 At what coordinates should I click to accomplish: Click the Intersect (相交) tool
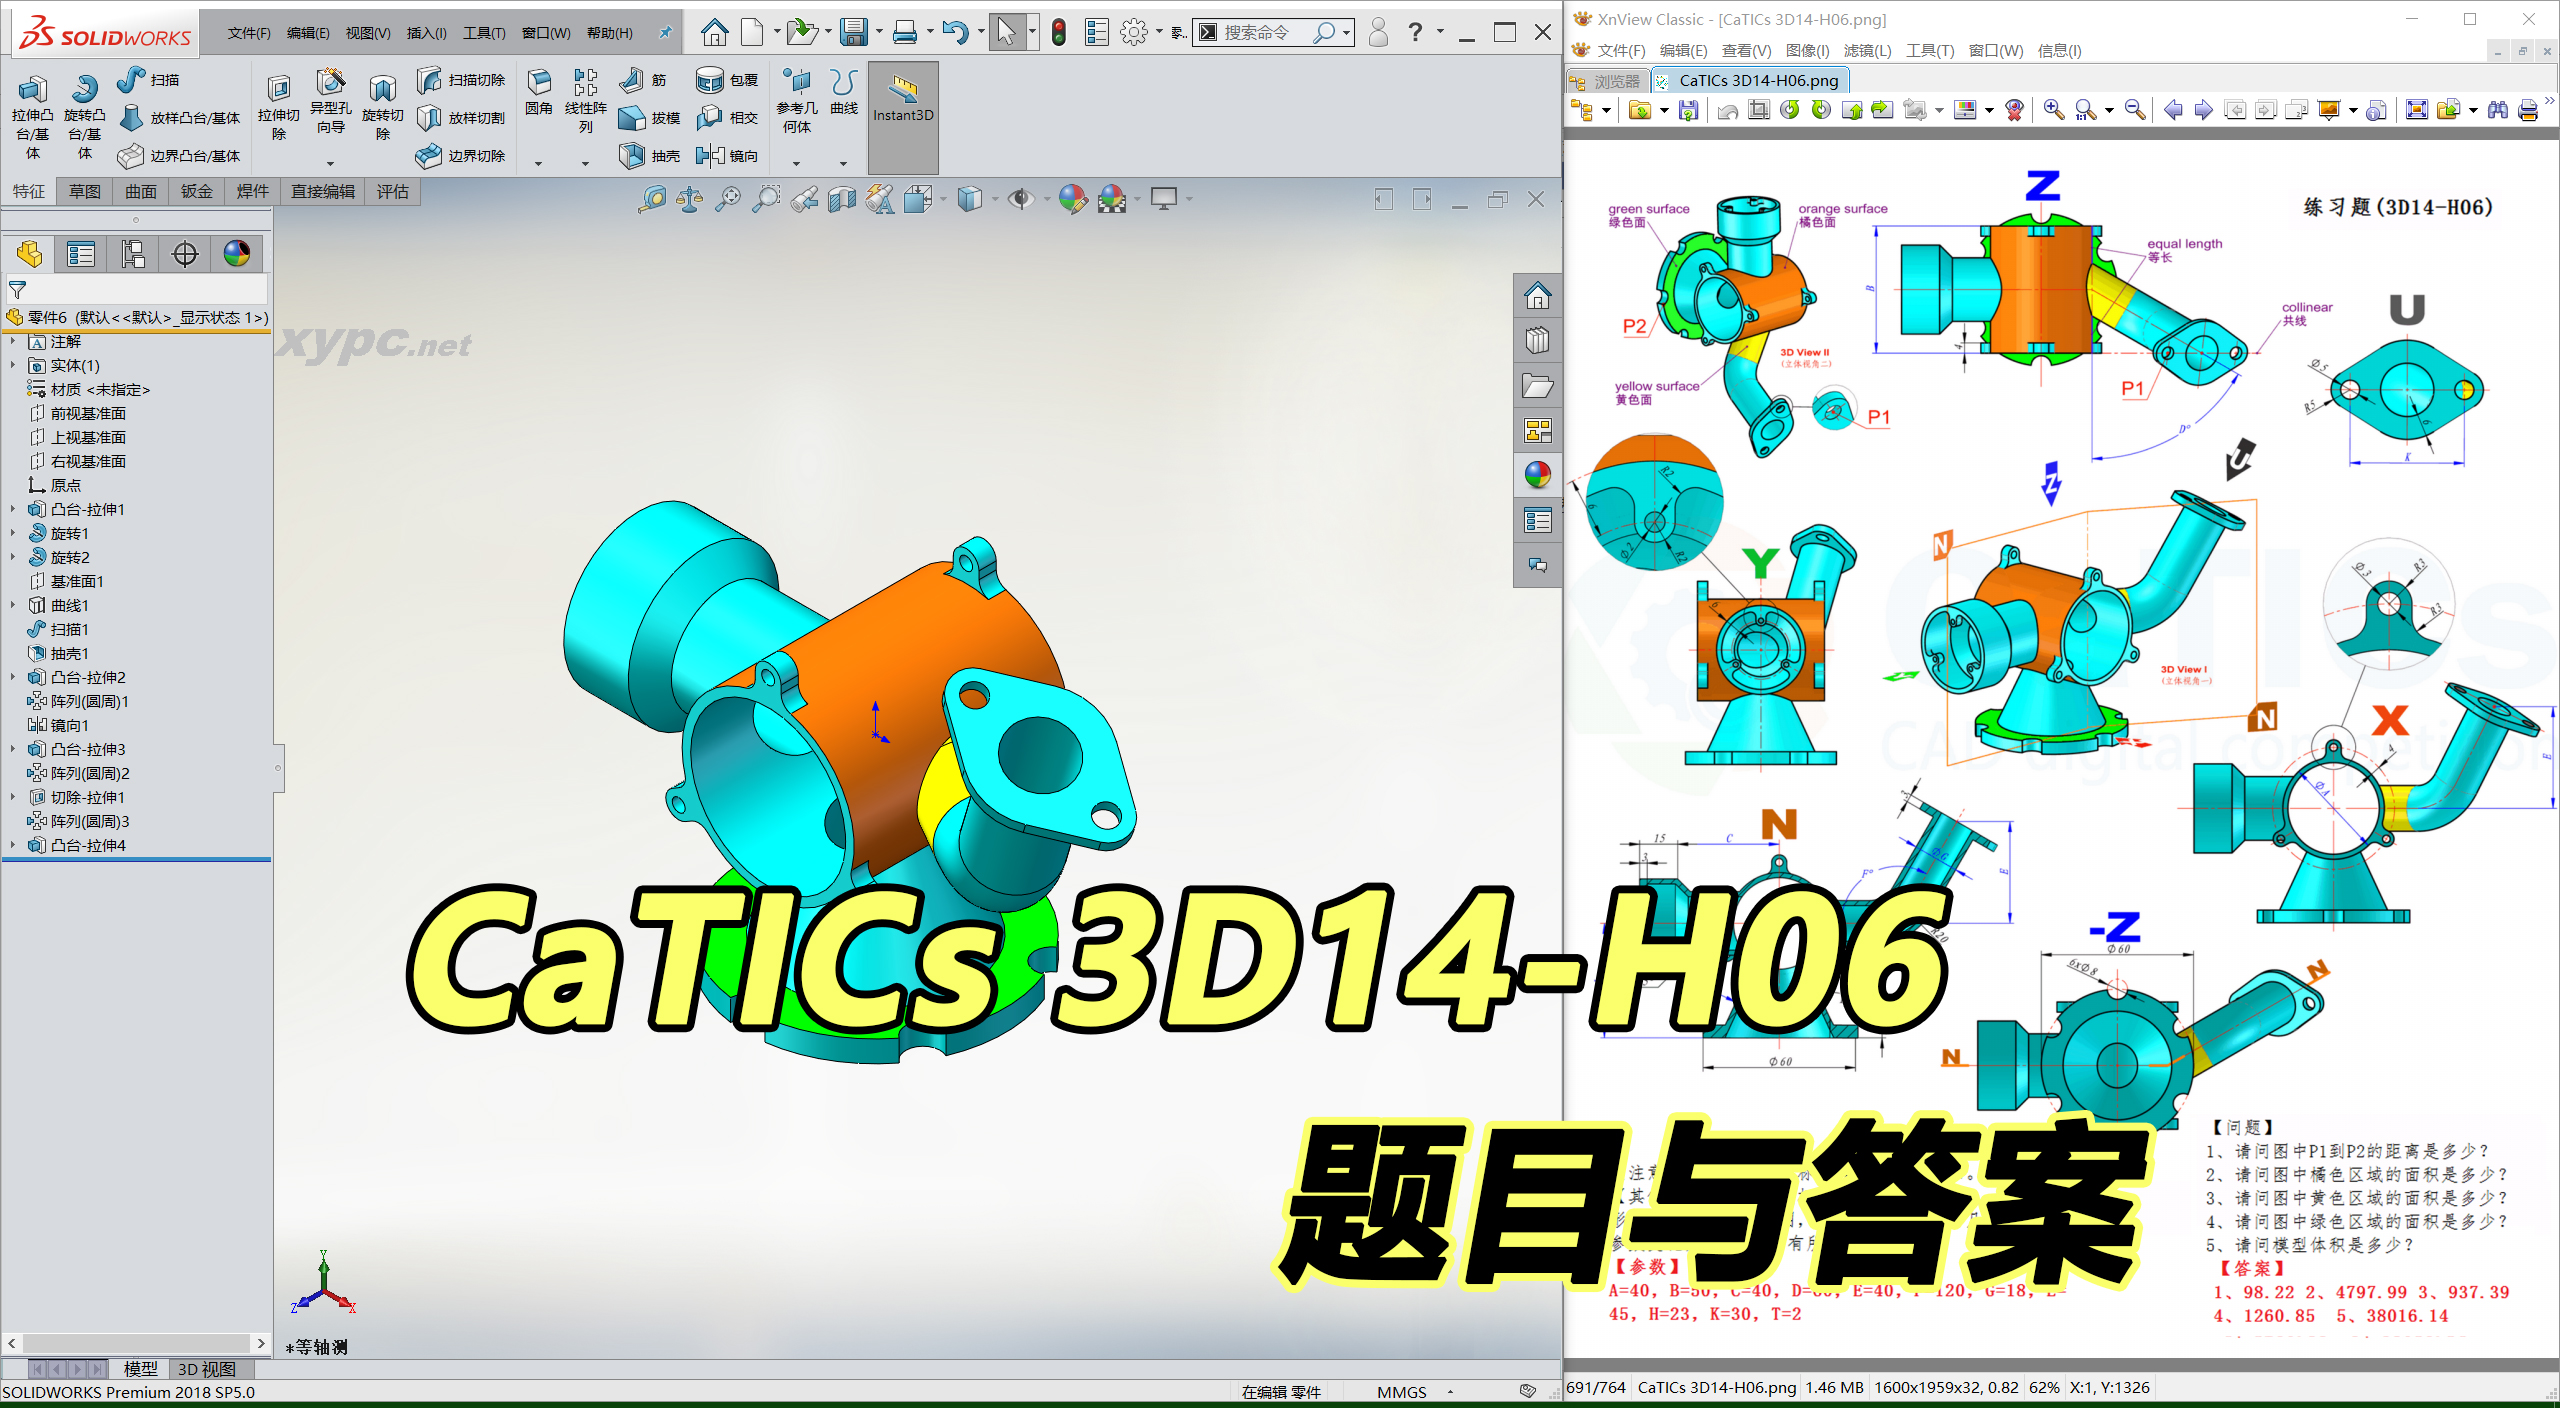coord(727,118)
